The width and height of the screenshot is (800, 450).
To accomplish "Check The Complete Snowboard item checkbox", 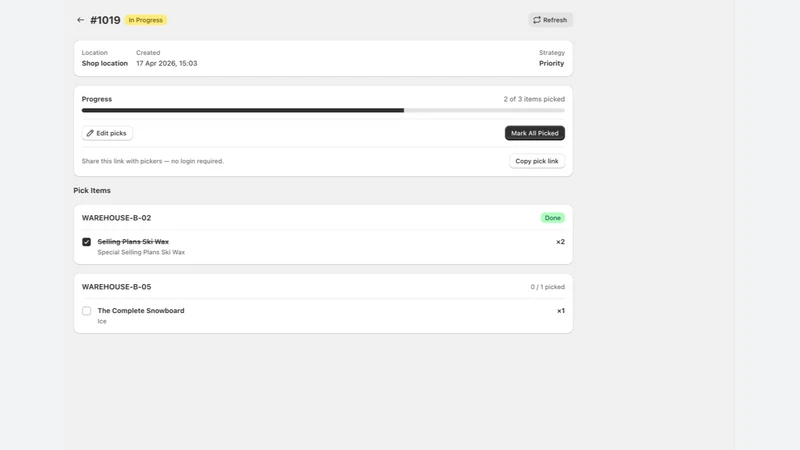I will pos(87,311).
